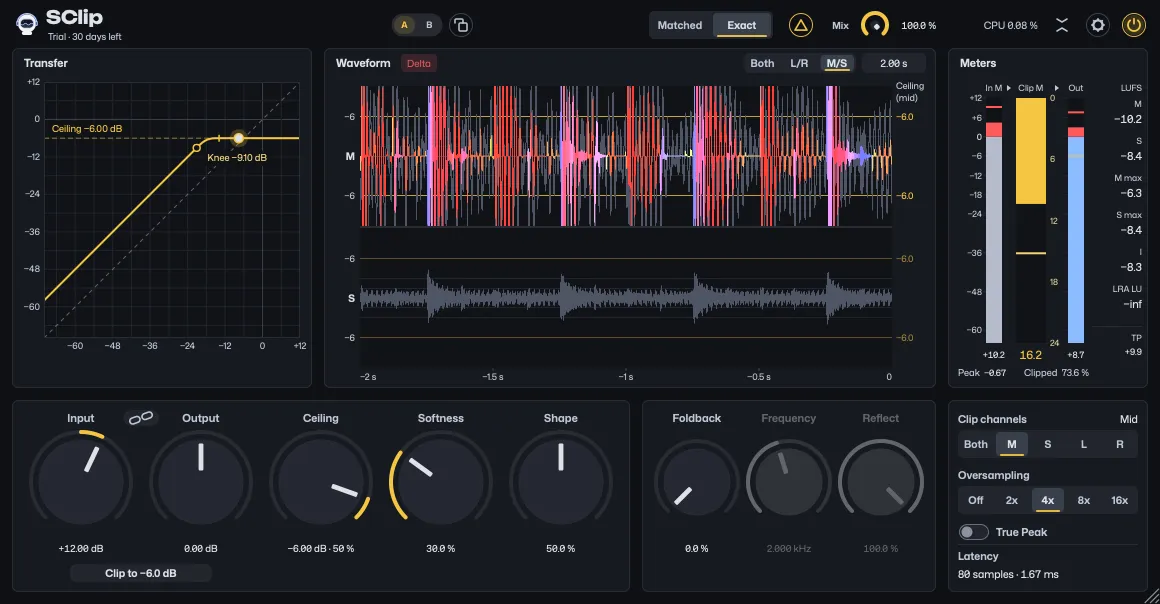Toggle the input/output link icon
Viewport: 1160px width, 604px height.
pos(141,418)
